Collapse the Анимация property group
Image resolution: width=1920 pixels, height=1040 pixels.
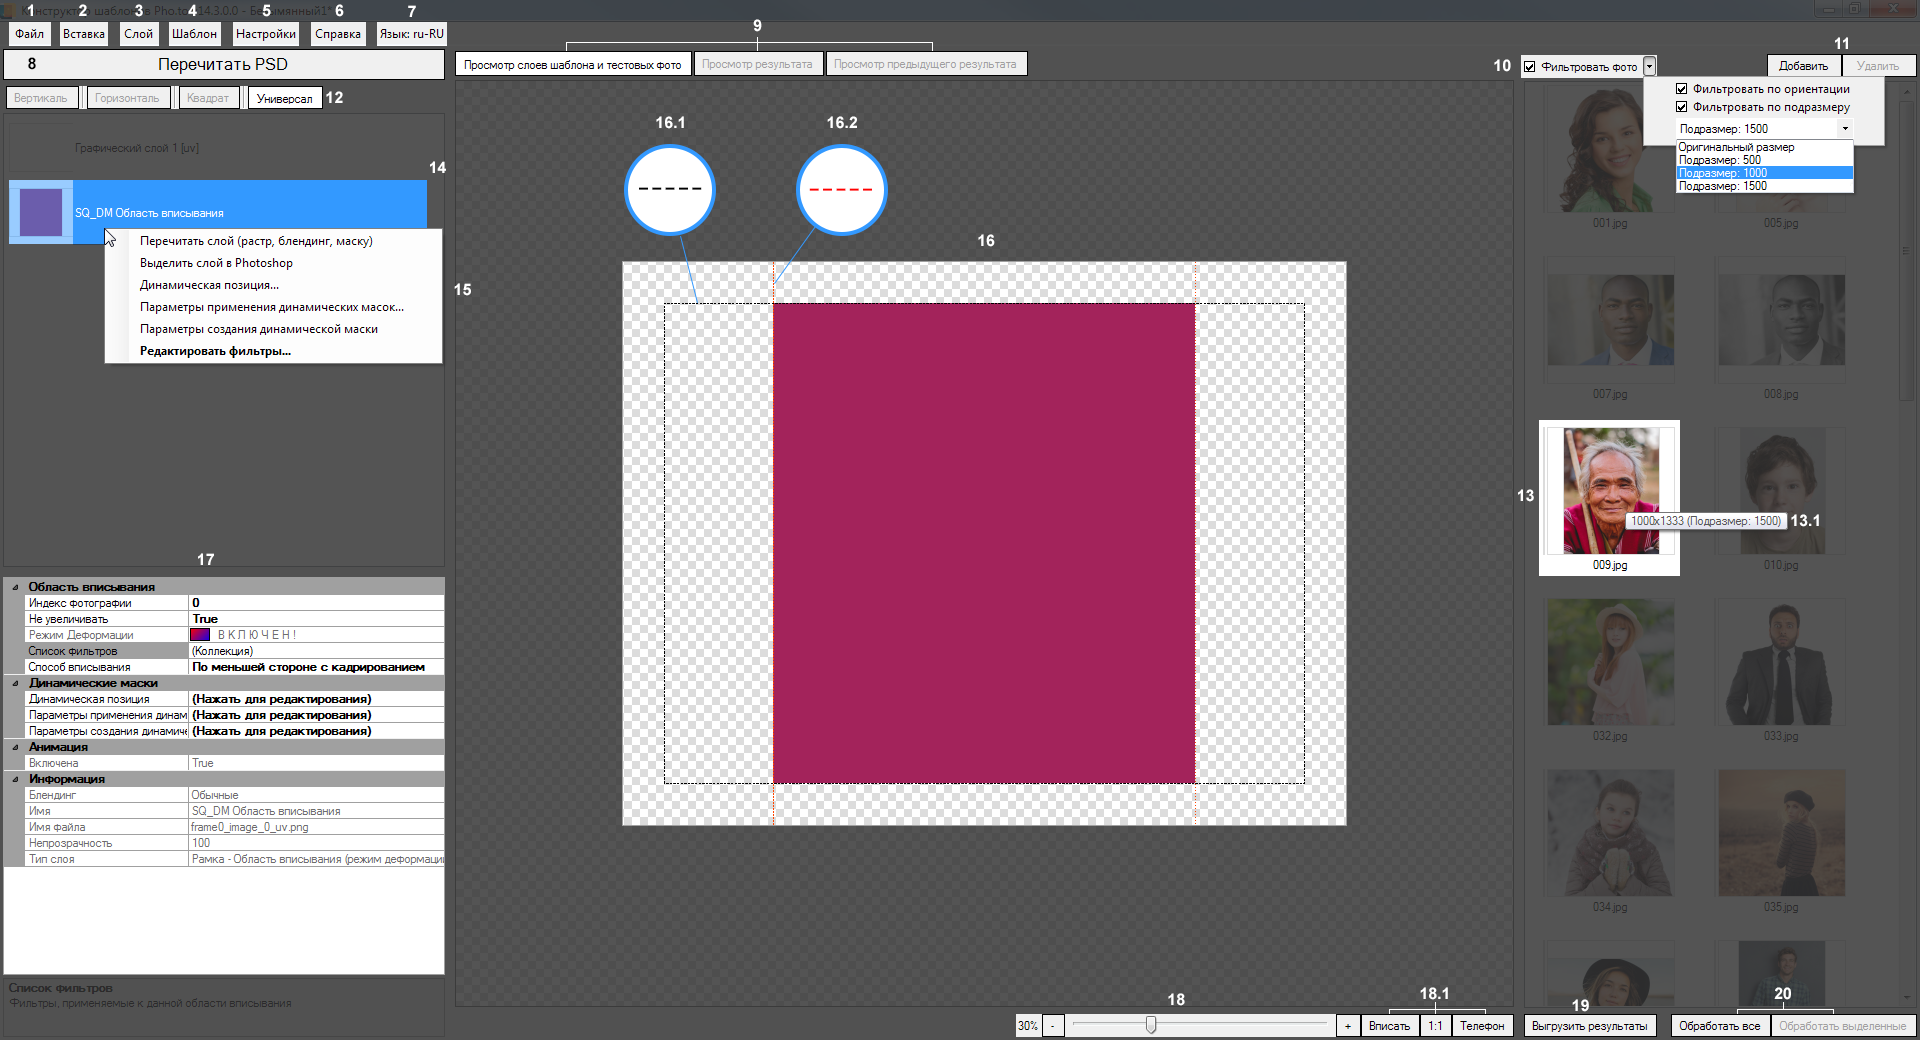[x=15, y=747]
